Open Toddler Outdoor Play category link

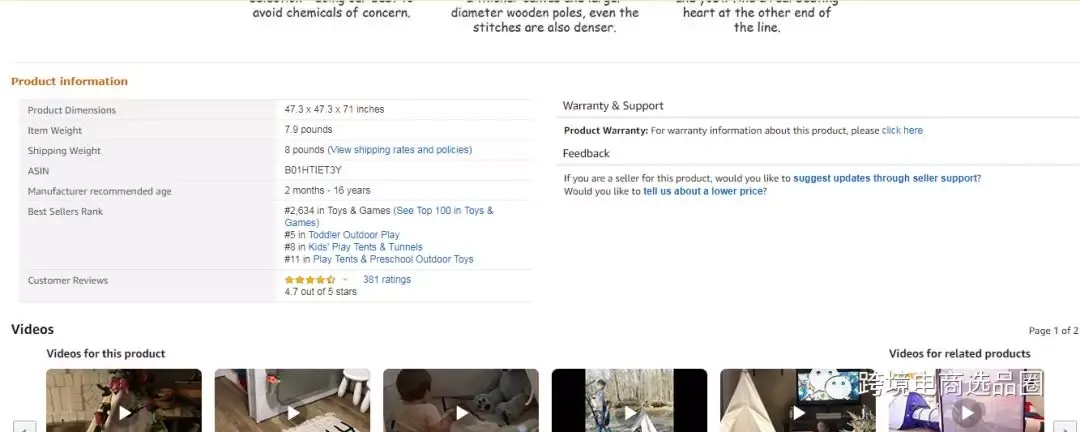pos(354,235)
